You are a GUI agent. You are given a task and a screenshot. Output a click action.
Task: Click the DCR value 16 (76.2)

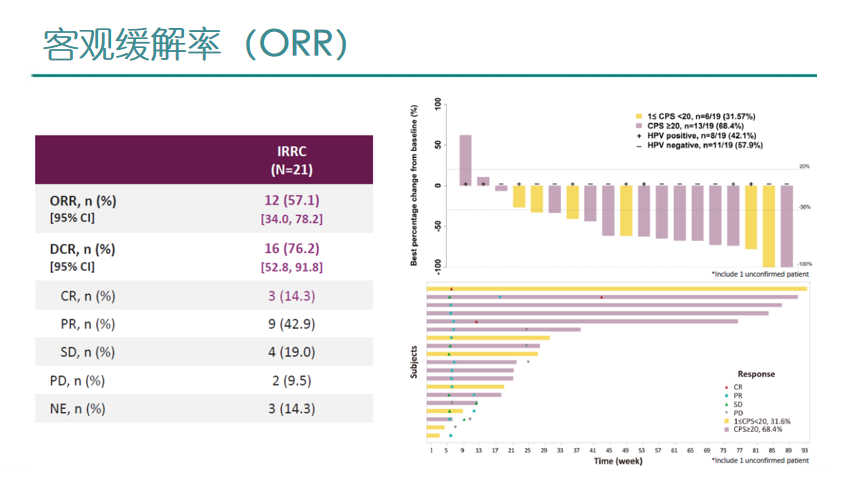point(293,249)
